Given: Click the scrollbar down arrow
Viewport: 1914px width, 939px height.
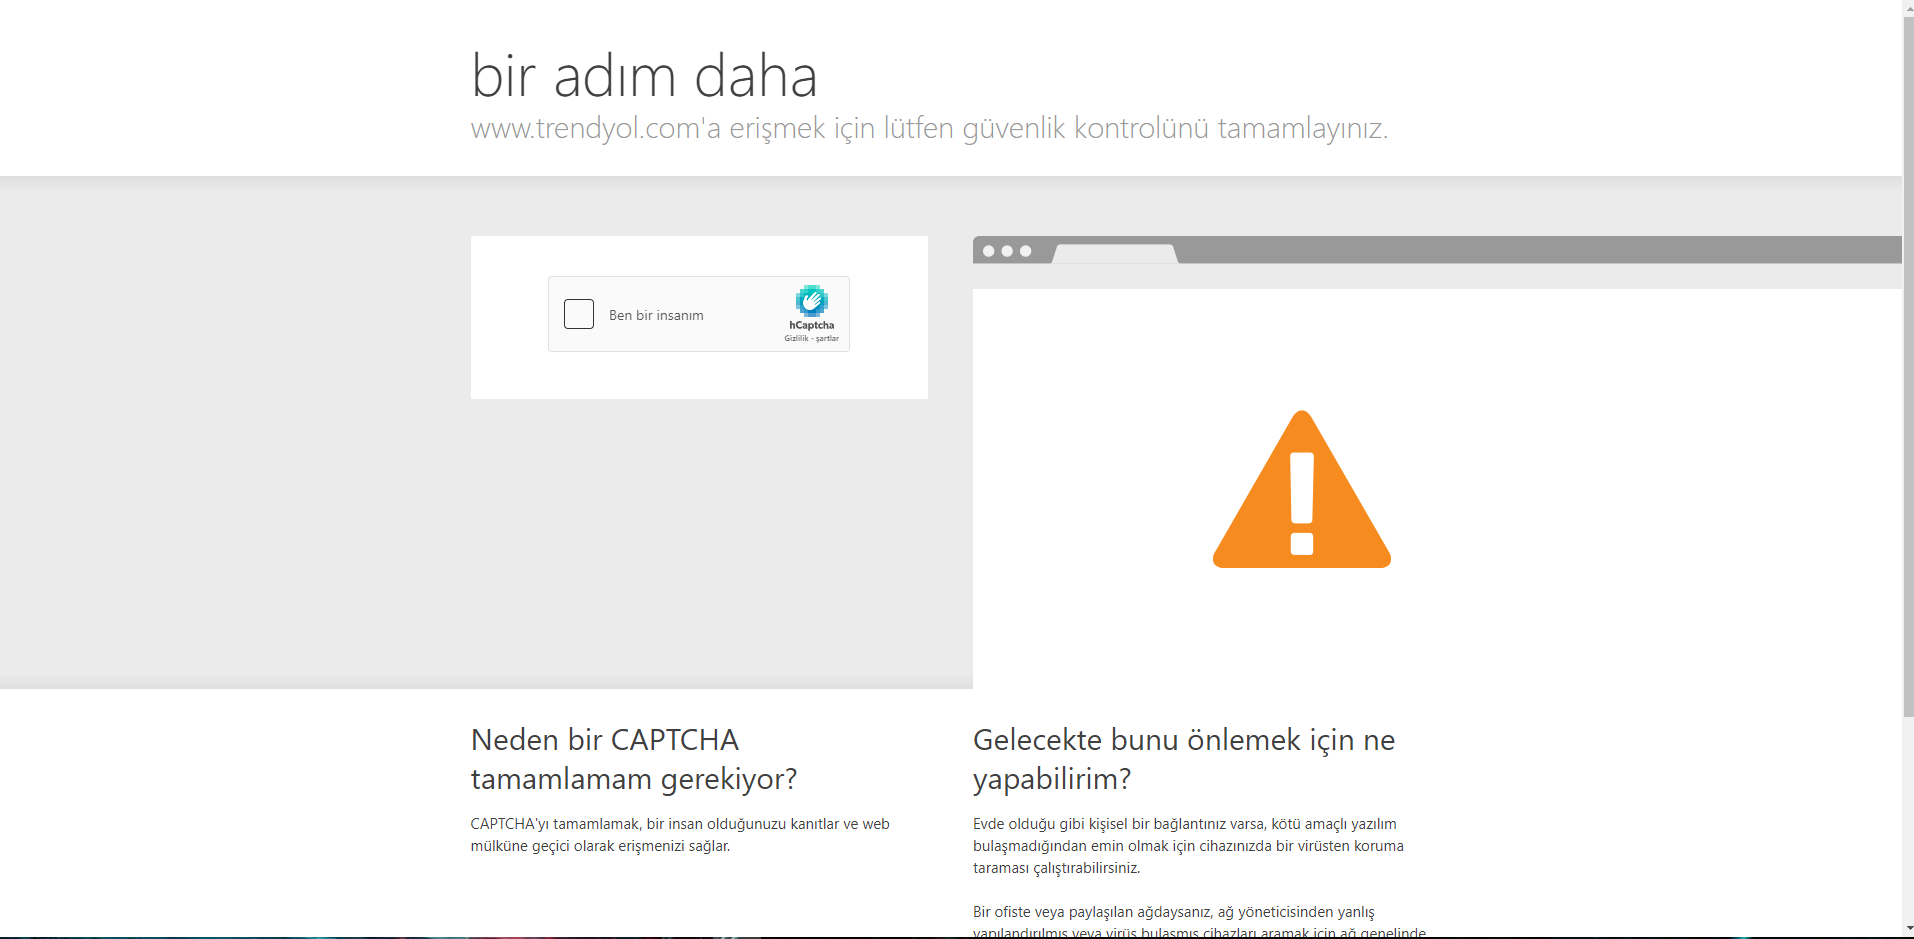Looking at the screenshot, I should click(1908, 930).
